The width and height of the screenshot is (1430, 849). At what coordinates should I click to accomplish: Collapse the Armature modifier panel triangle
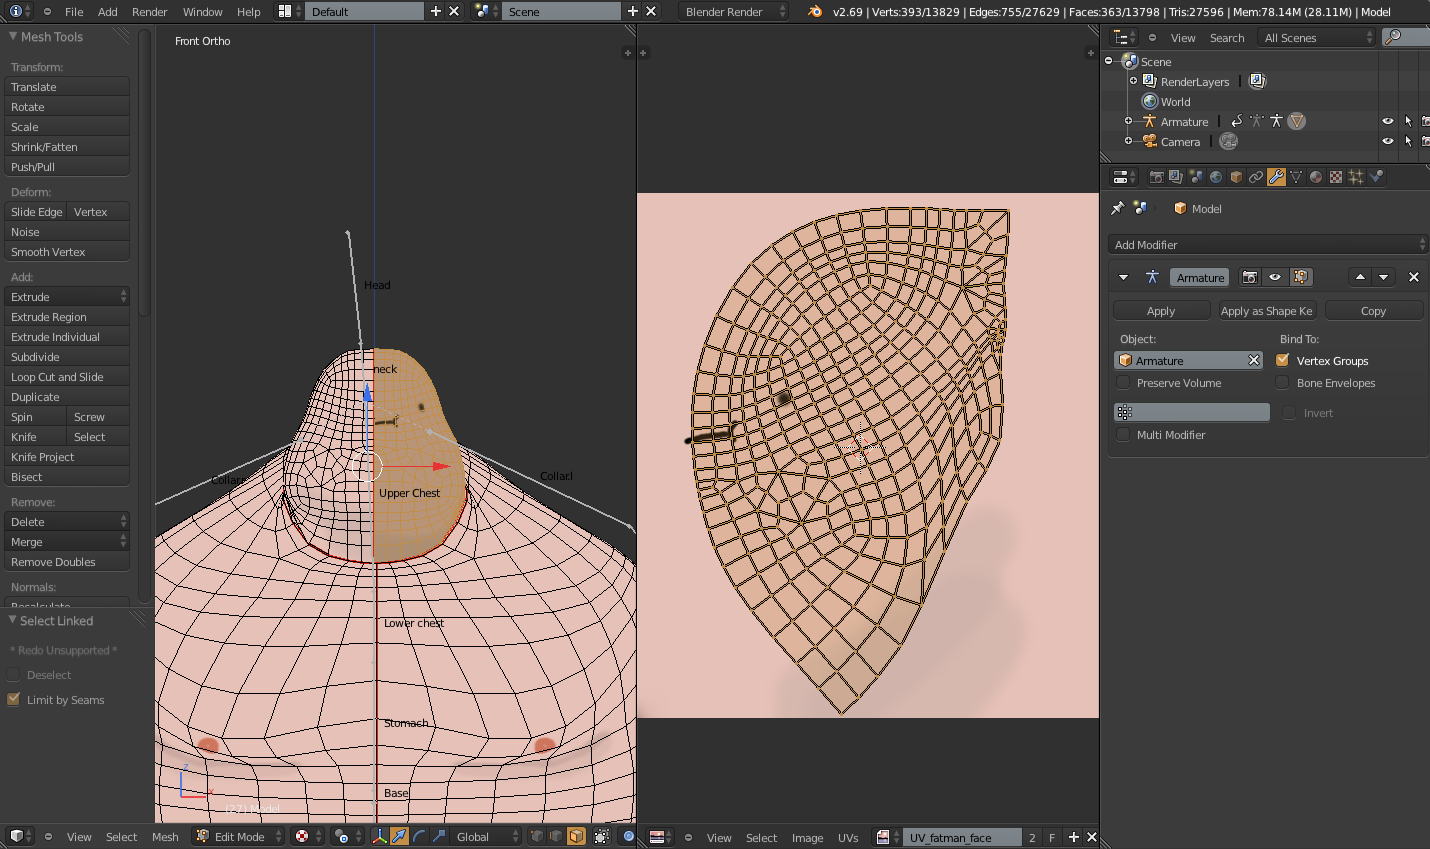point(1123,277)
